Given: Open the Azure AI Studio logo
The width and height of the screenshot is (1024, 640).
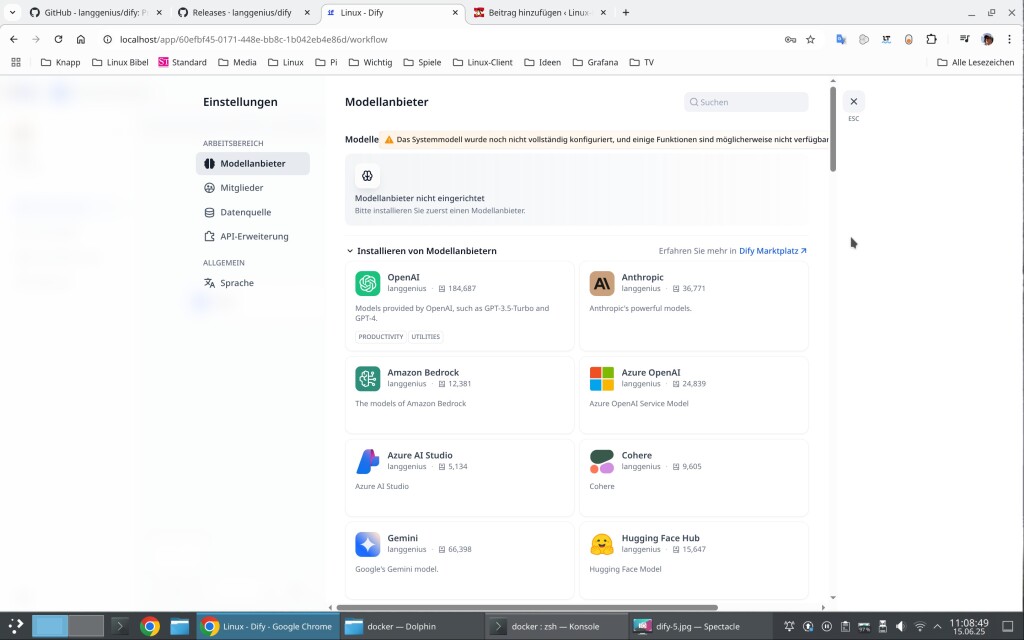Looking at the screenshot, I should [368, 462].
